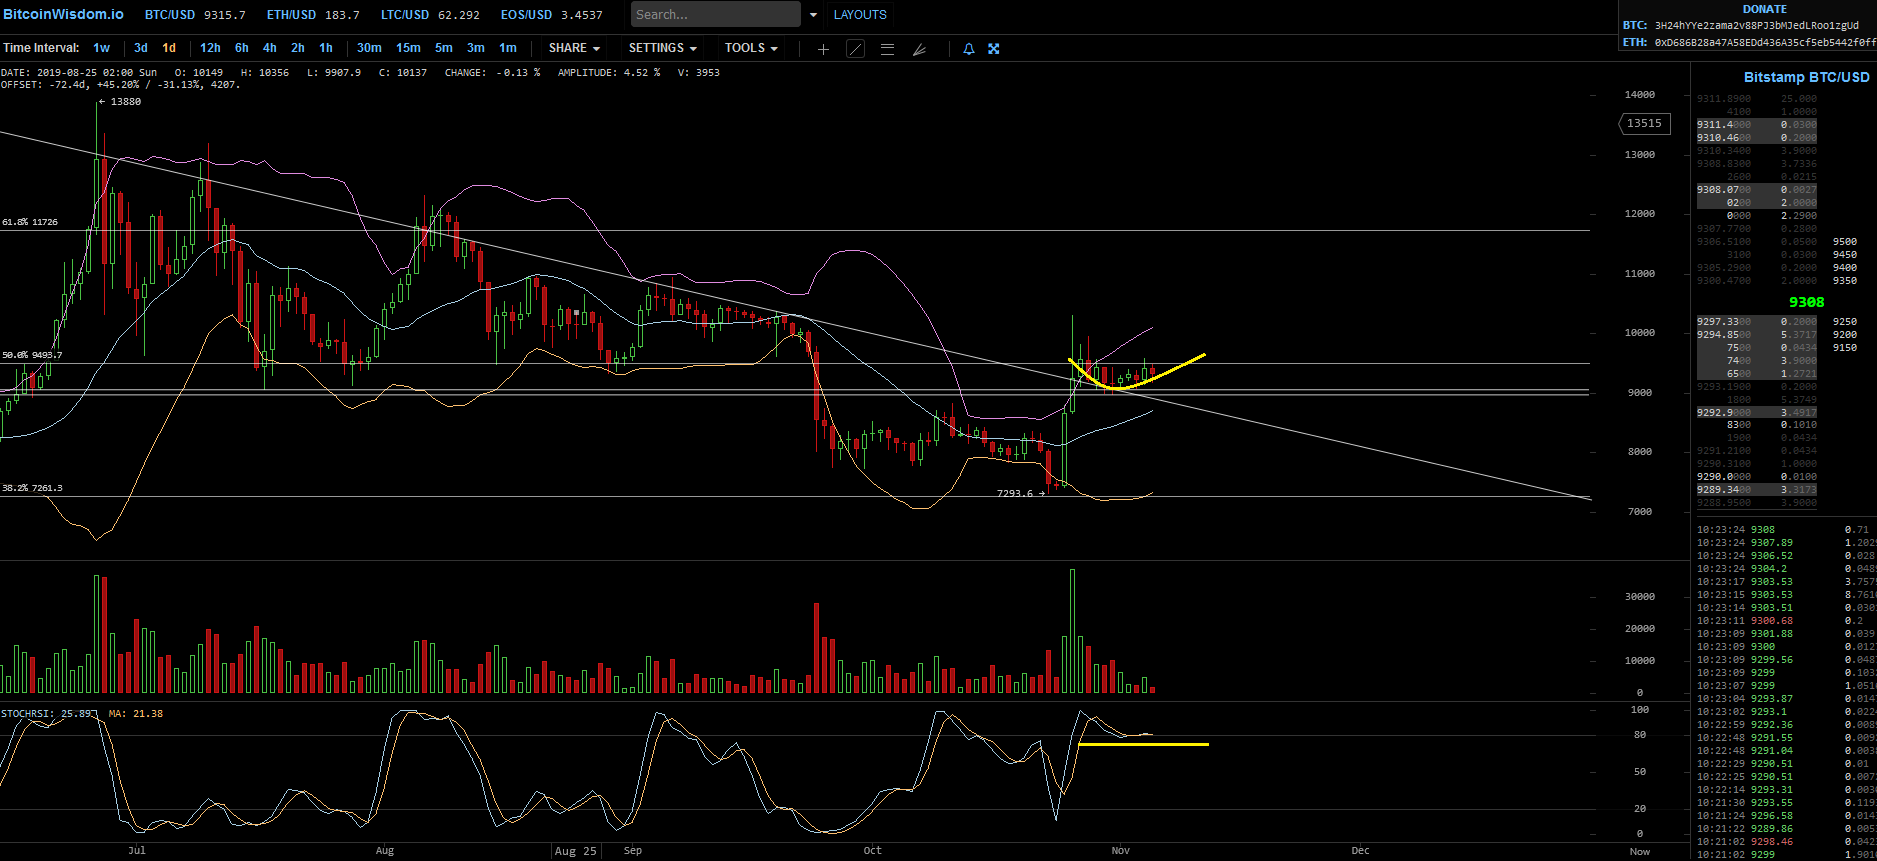Select the crosshair cursor tool
Screen dimensions: 1877x861
[823, 49]
